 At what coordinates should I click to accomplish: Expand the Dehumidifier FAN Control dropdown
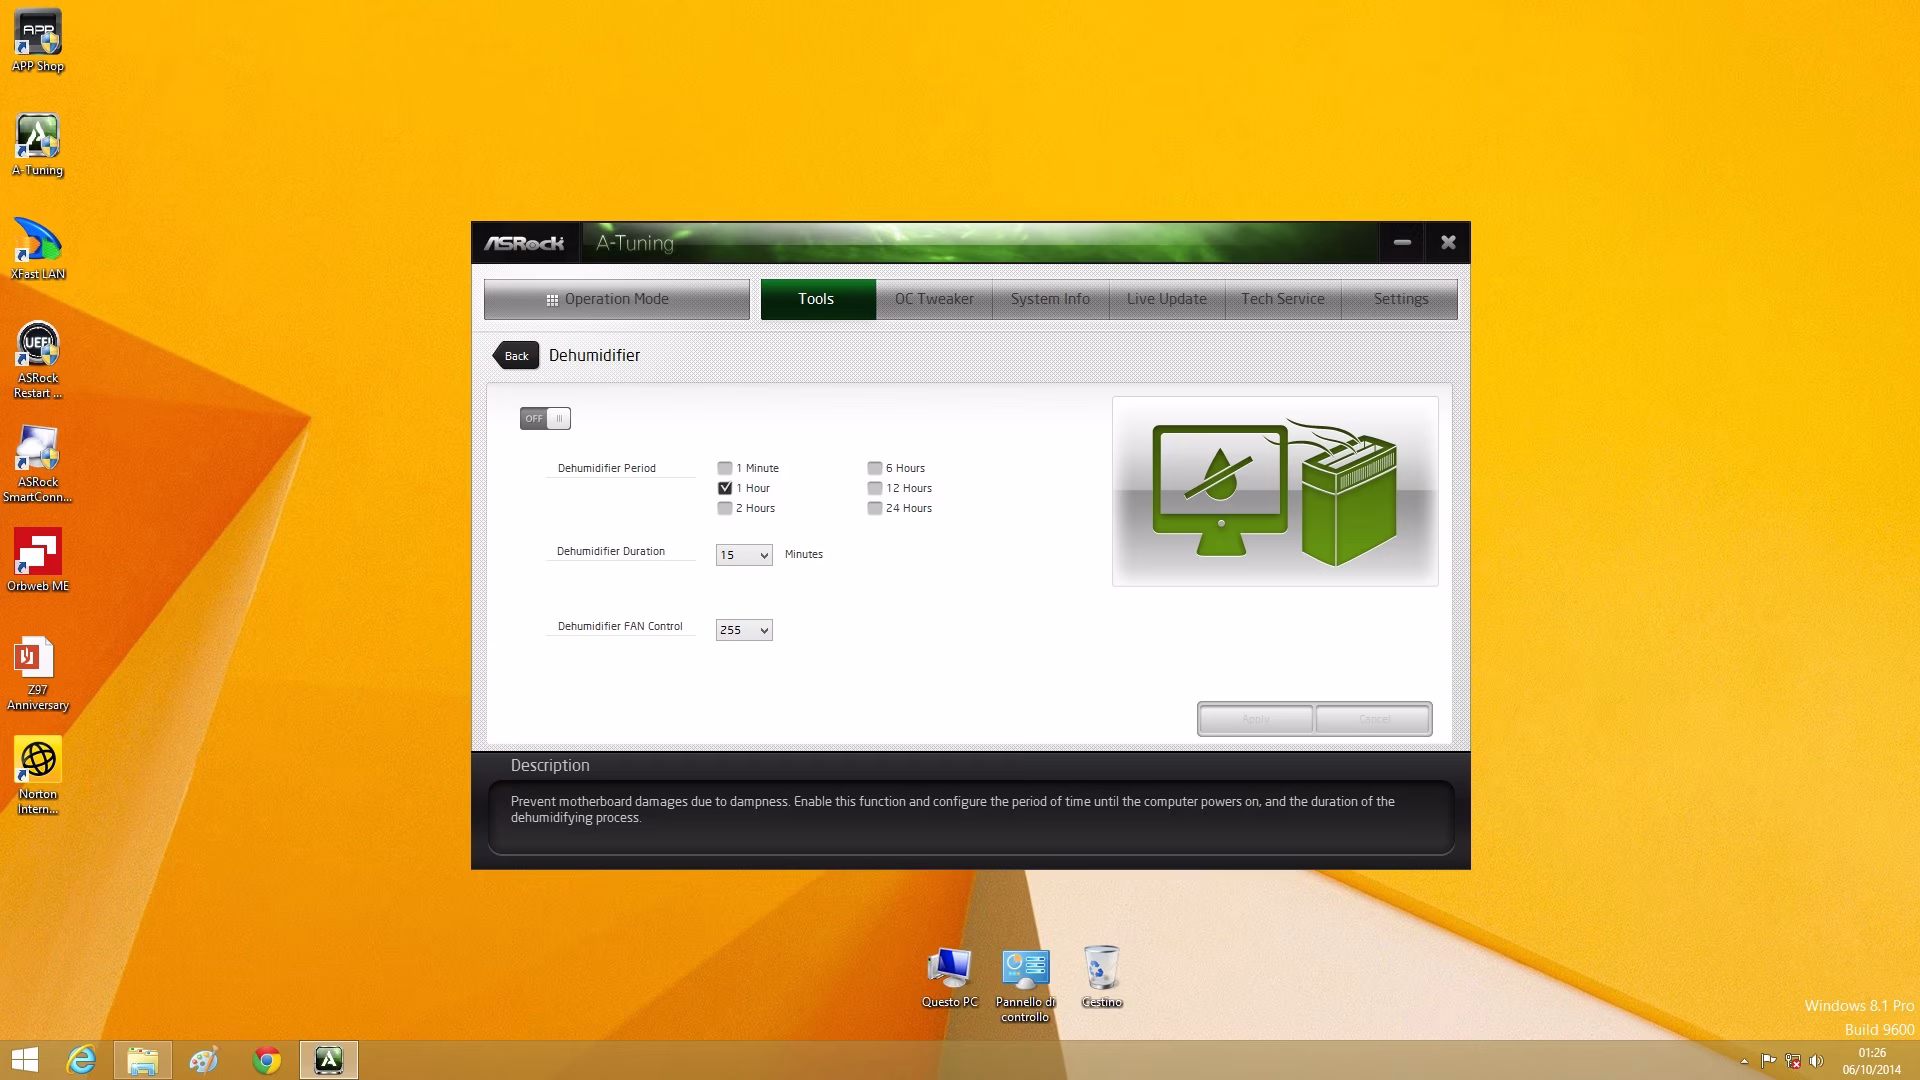pos(744,630)
